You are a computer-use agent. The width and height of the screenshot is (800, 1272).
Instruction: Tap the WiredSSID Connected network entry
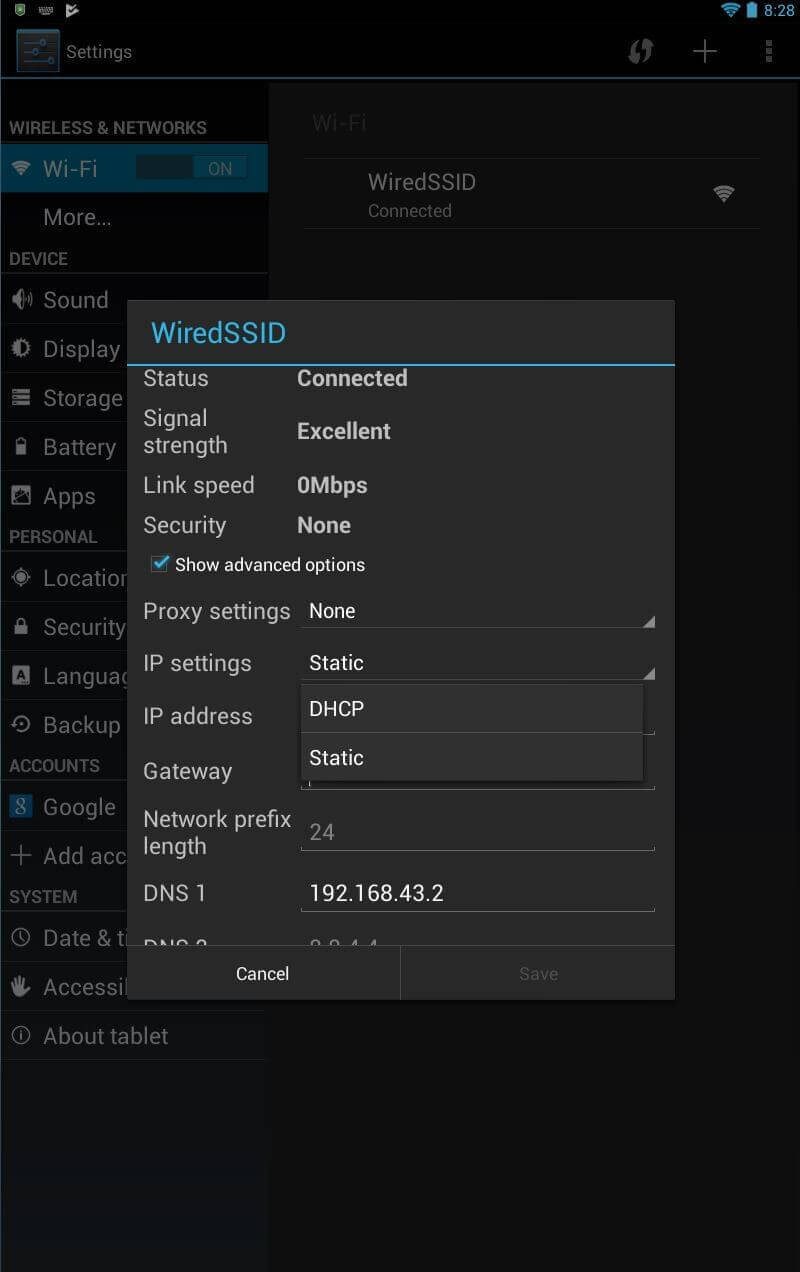point(531,194)
